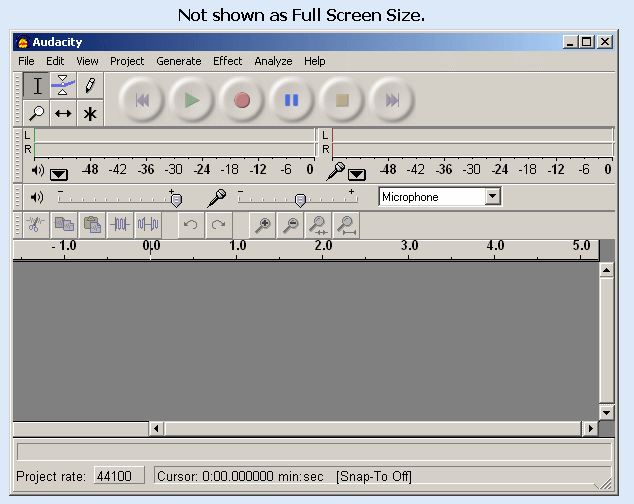Open the File menu
The width and height of the screenshot is (634, 504).
tap(26, 61)
